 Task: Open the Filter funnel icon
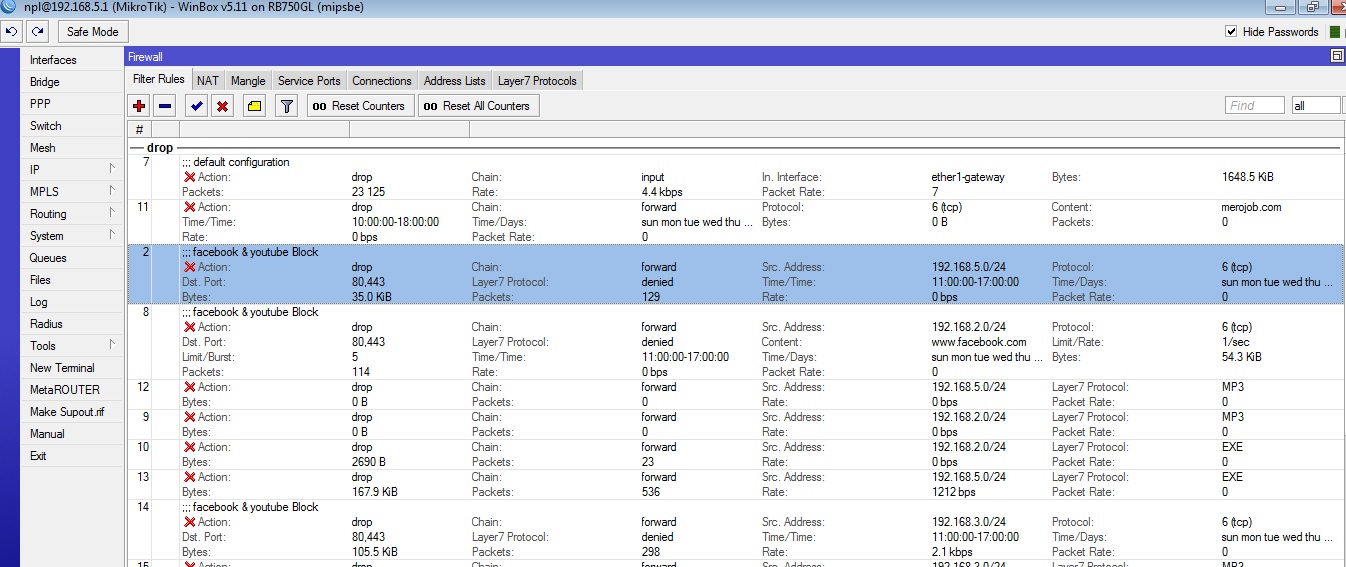coord(286,106)
